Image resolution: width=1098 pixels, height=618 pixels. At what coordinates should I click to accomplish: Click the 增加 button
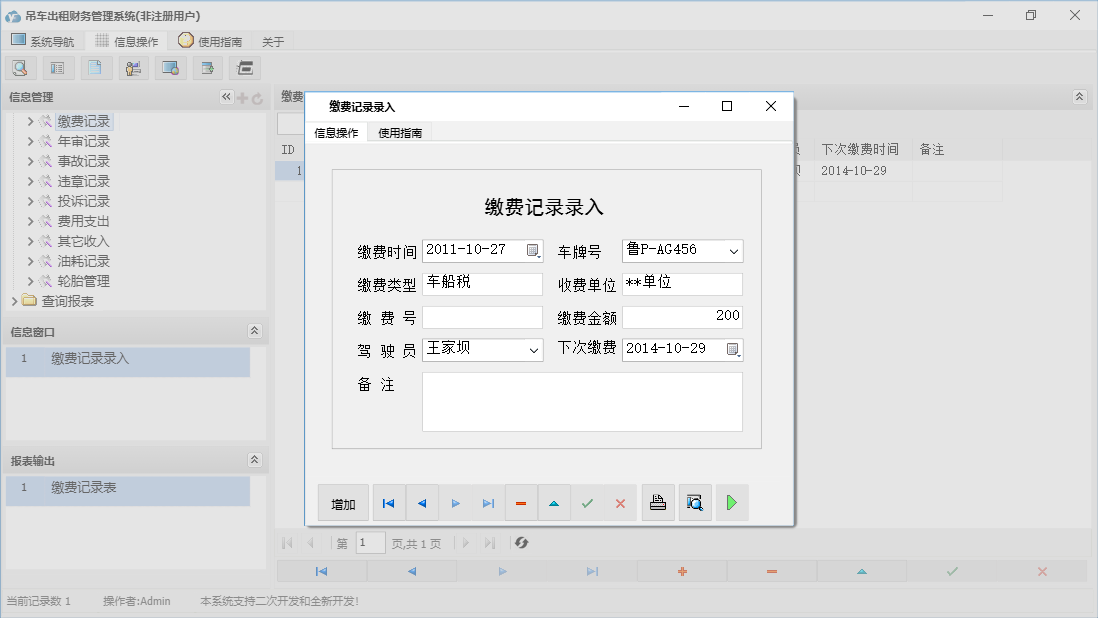343,503
